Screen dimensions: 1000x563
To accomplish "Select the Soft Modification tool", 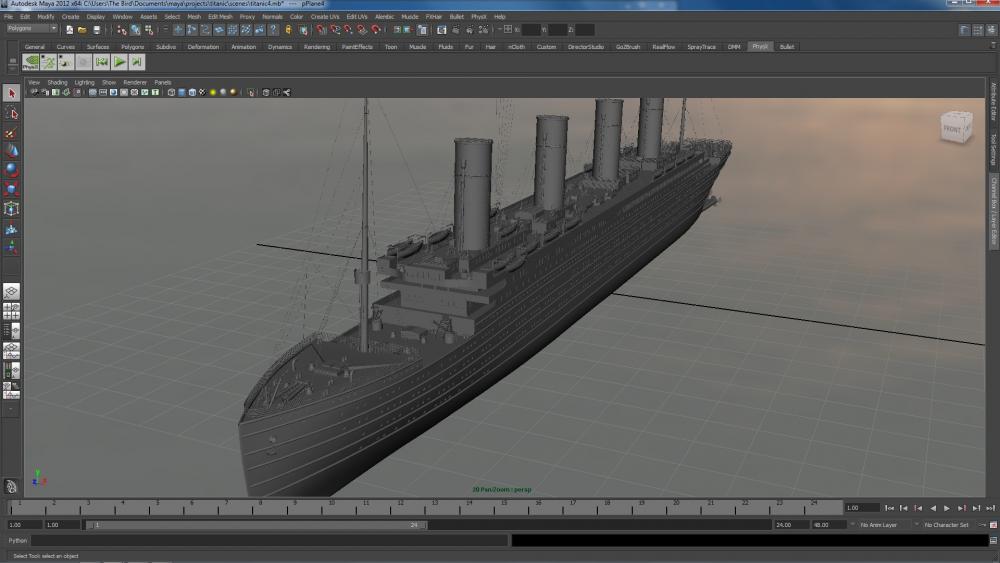I will point(11,228).
